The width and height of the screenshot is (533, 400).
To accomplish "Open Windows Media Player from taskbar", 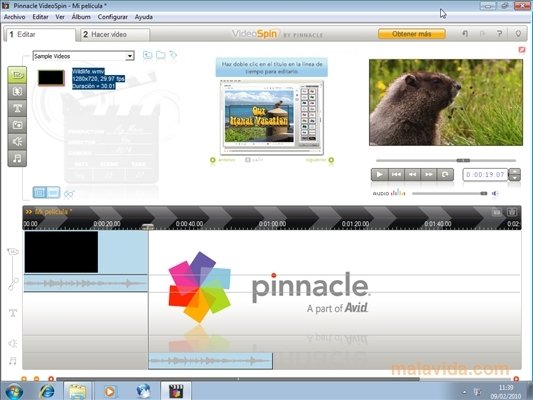I will coord(109,391).
